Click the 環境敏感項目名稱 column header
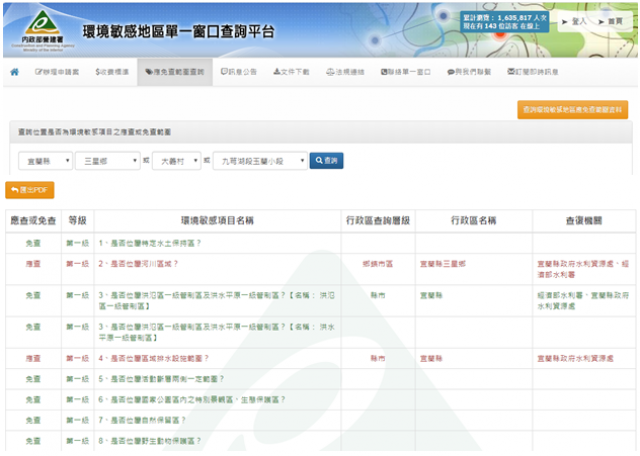The image size is (640, 456). click(217, 220)
